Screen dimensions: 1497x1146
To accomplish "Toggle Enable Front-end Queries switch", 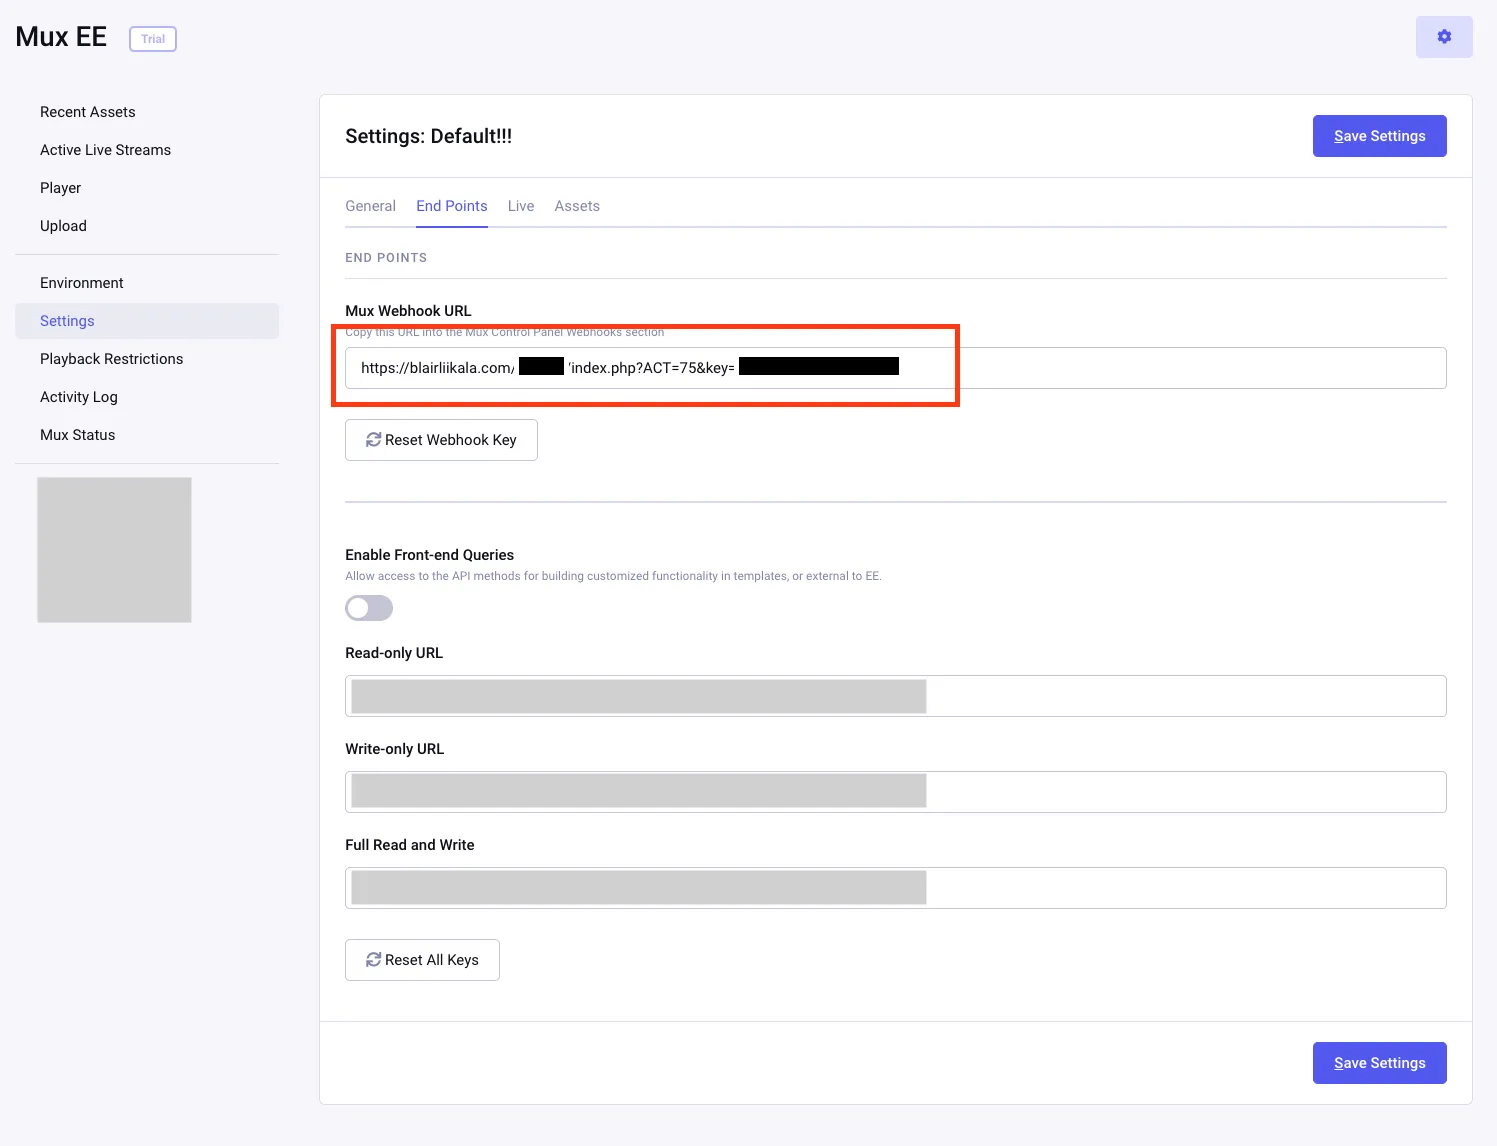I will pyautogui.click(x=369, y=608).
